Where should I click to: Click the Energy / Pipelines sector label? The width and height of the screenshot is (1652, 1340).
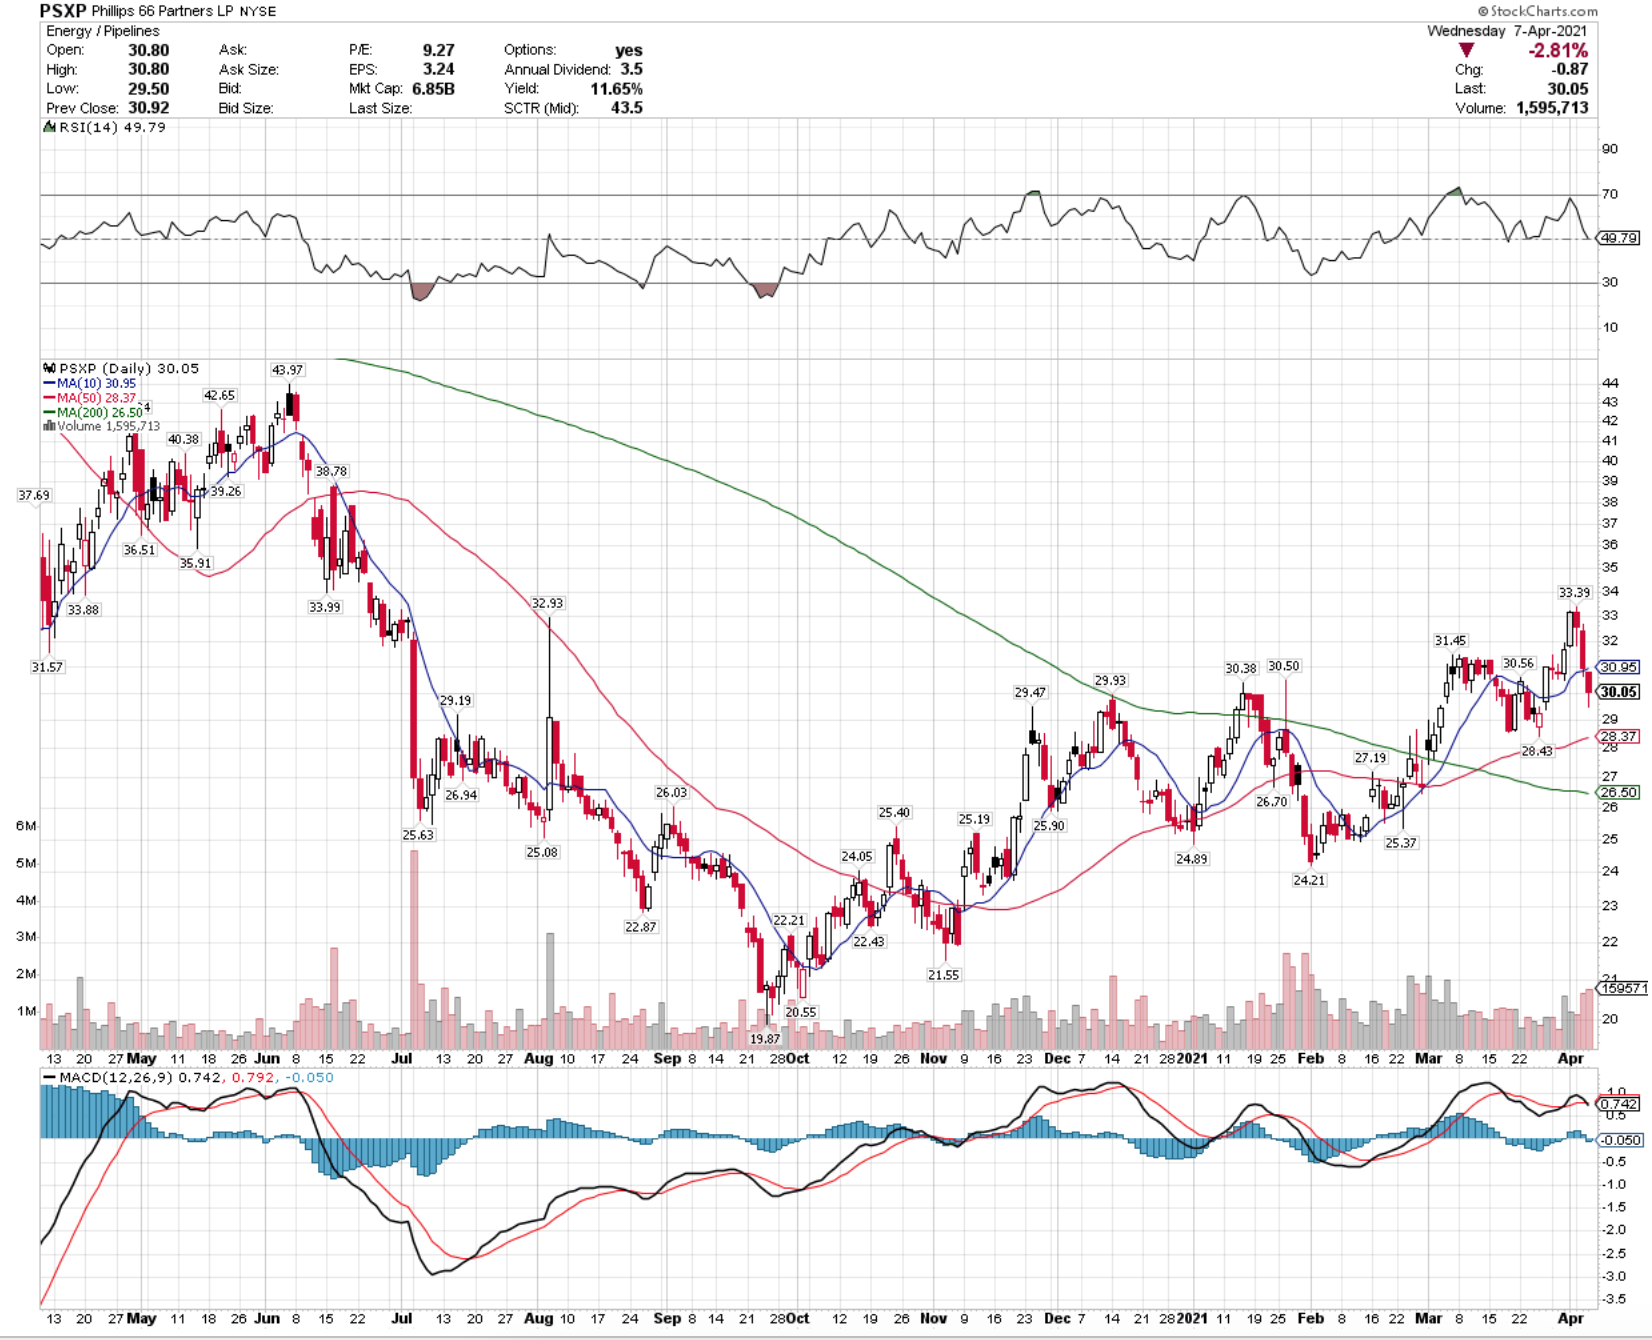click(103, 31)
